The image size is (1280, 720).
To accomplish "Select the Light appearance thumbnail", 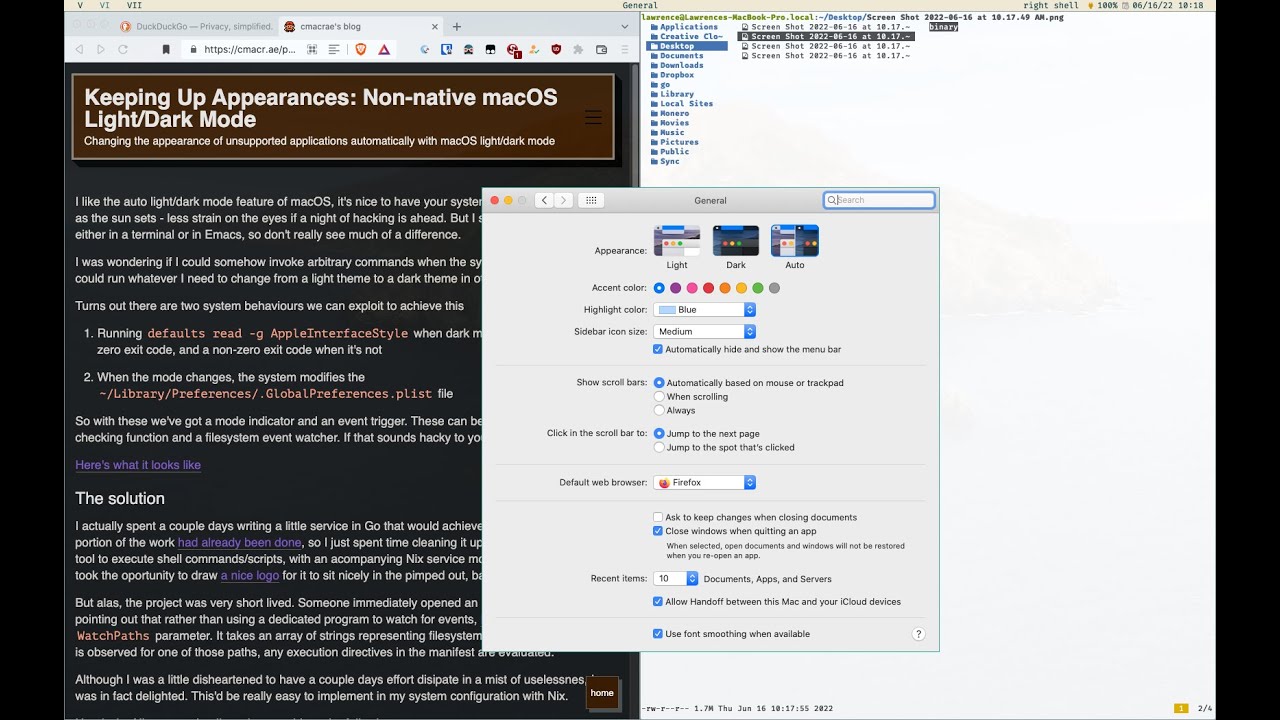I will tap(677, 241).
